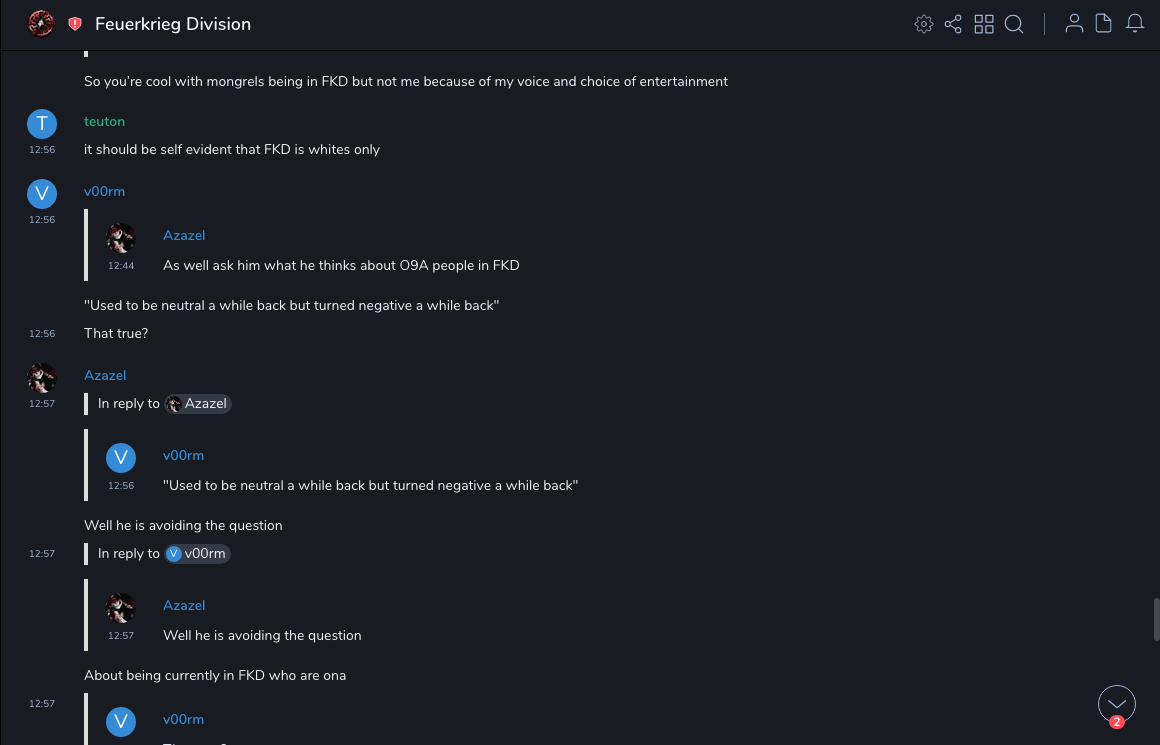The image size is (1160, 745).
Task: Open teuton's profile via username
Action: [x=104, y=121]
